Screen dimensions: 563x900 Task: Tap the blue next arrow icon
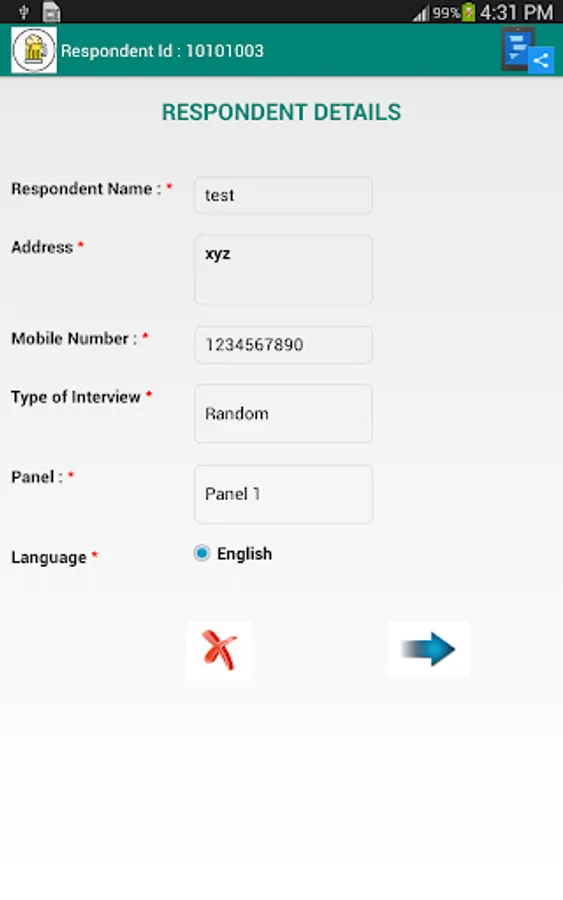428,649
